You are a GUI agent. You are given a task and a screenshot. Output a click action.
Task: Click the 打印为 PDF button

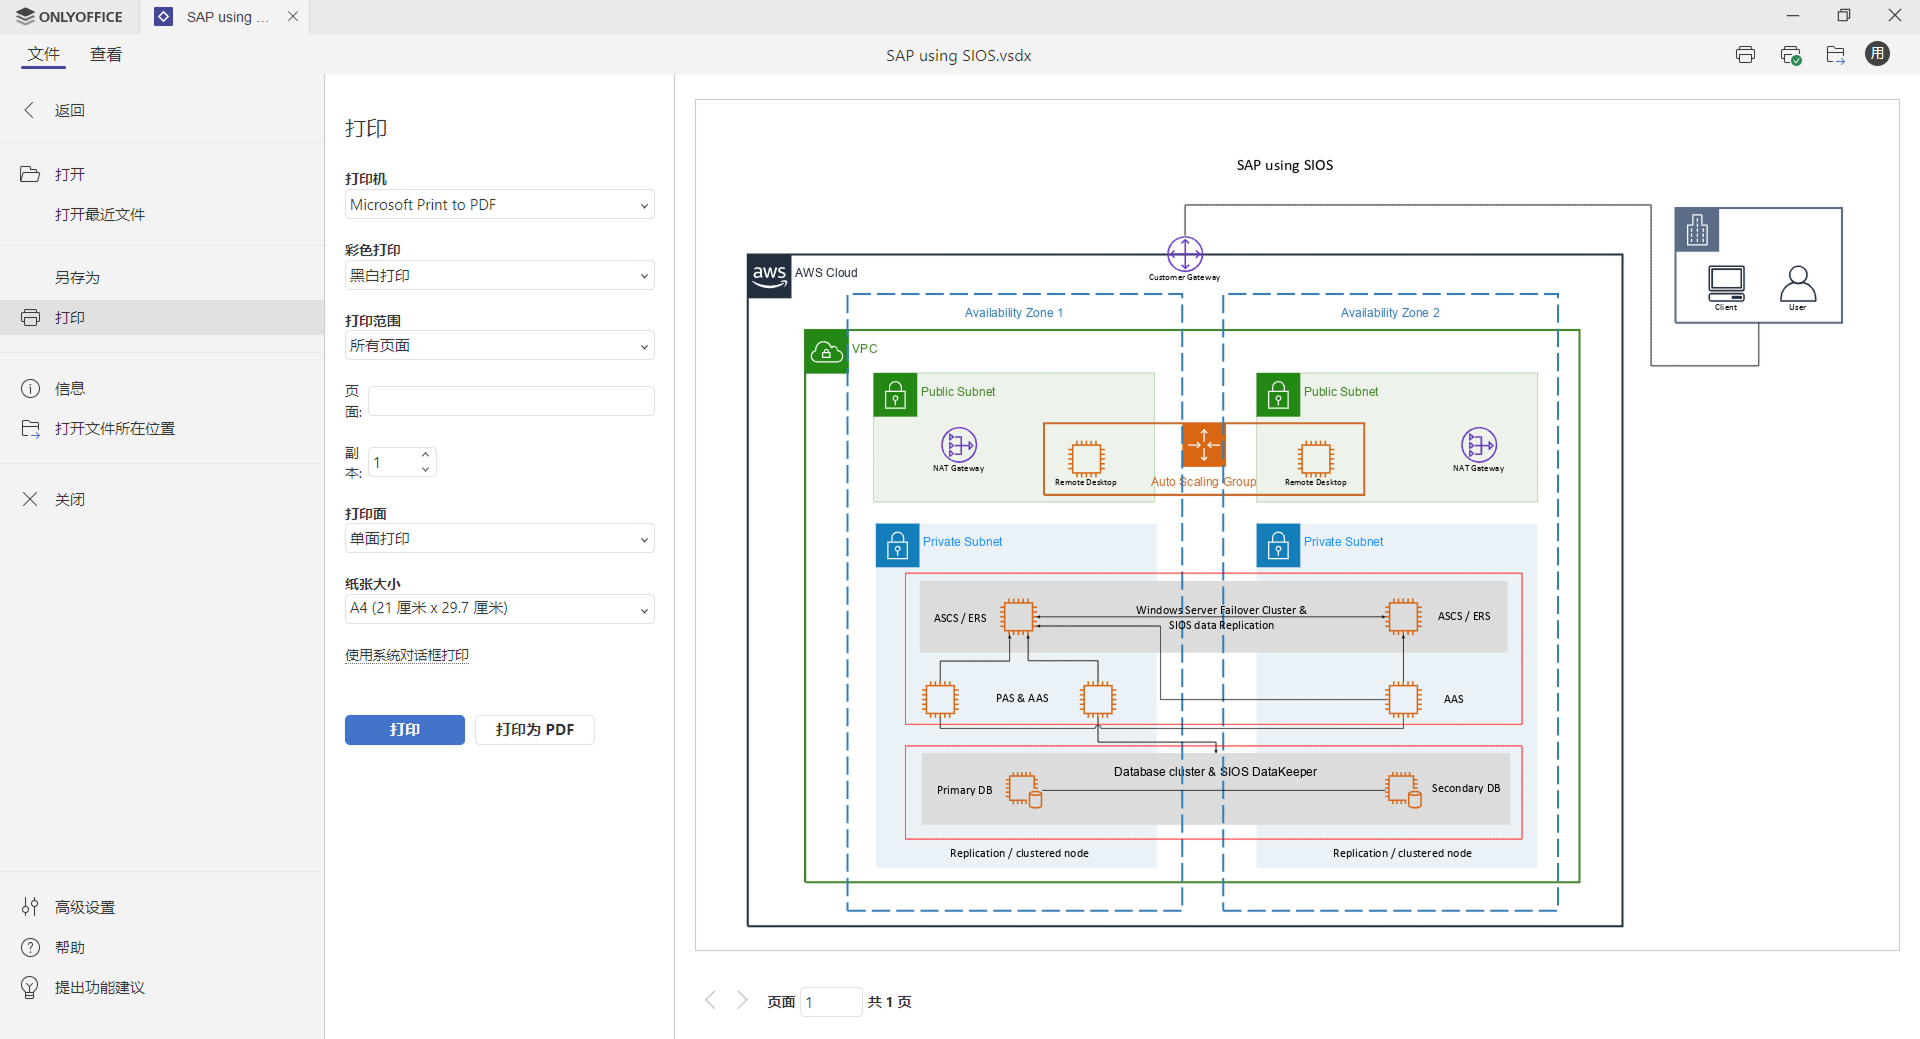pos(534,730)
